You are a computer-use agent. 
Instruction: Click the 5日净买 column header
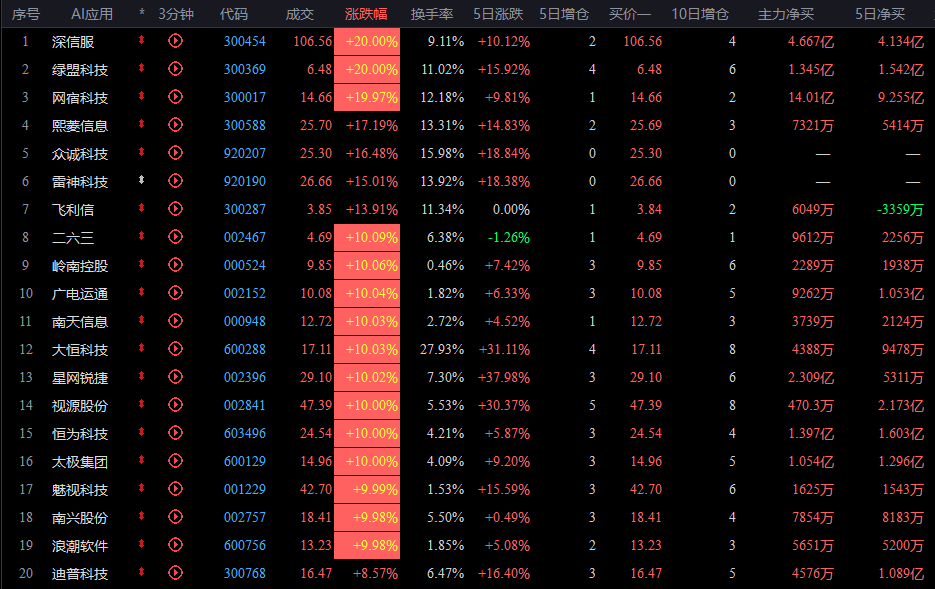[880, 14]
